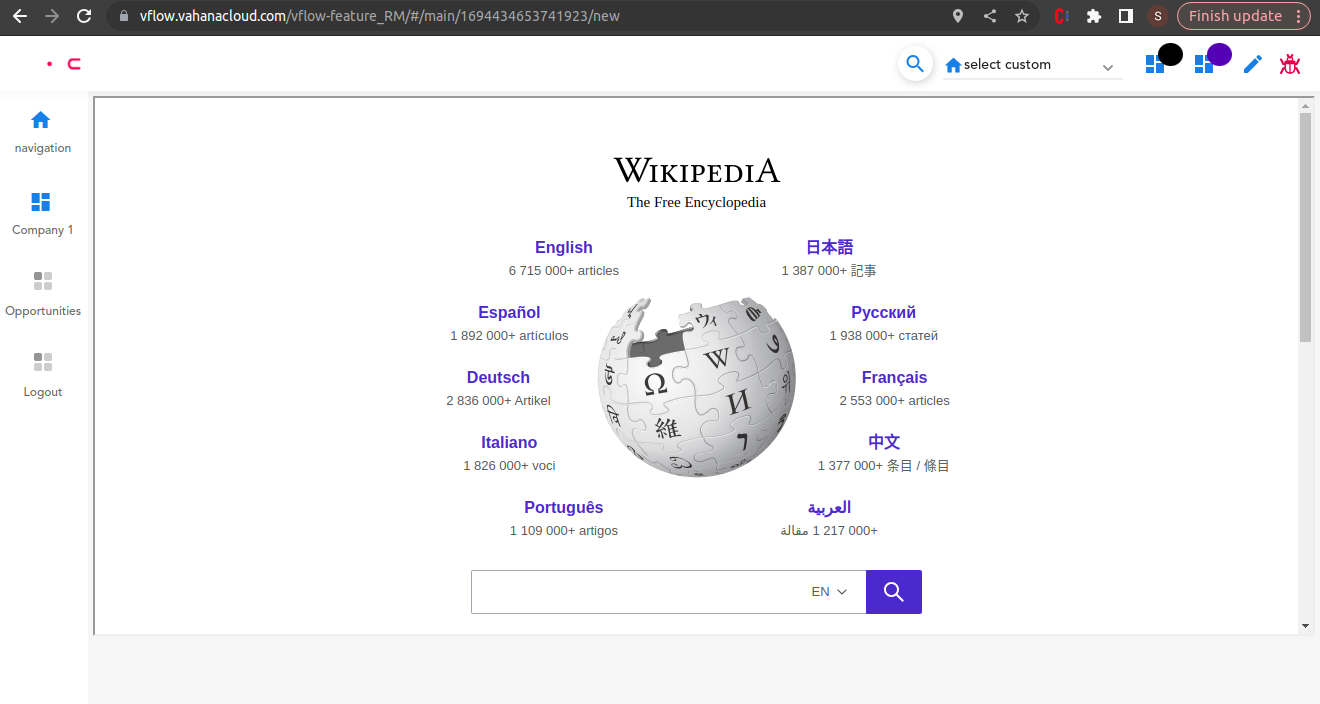Open the select custom dropdown

pyautogui.click(x=1033, y=65)
